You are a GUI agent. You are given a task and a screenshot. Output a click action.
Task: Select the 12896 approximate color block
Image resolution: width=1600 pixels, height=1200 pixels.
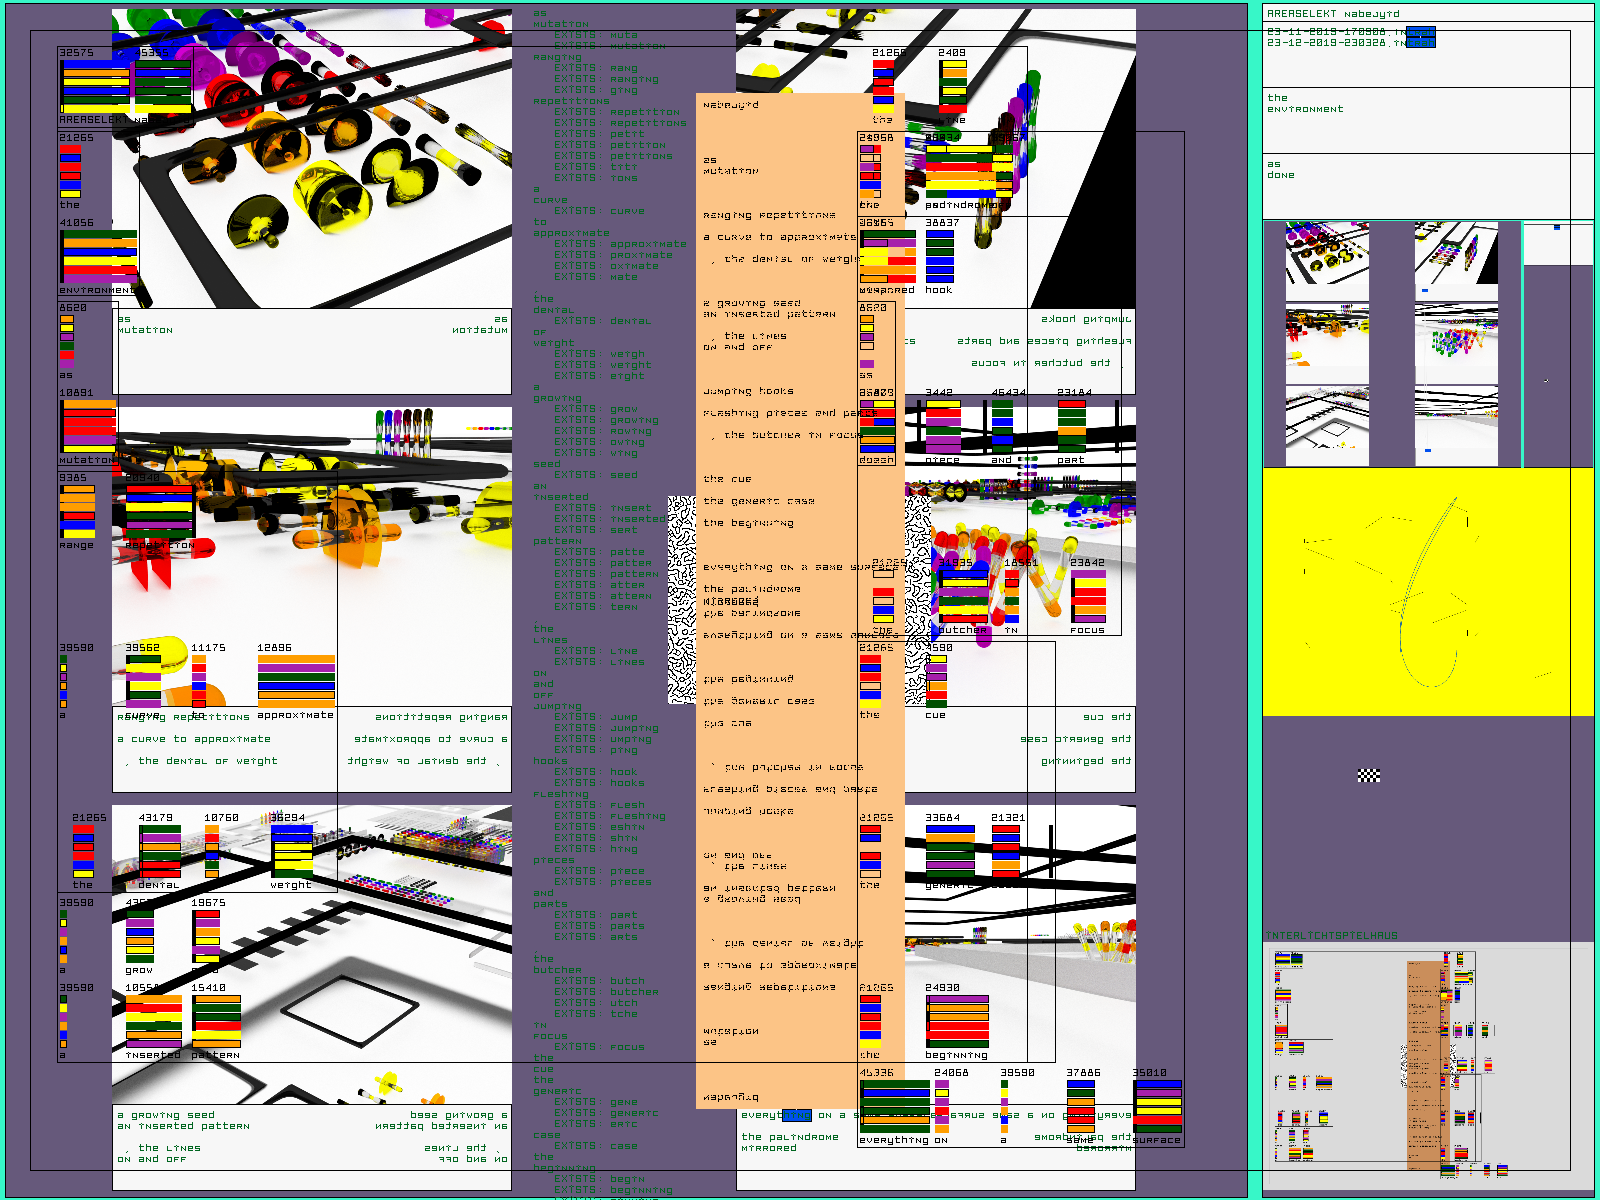pos(296,682)
